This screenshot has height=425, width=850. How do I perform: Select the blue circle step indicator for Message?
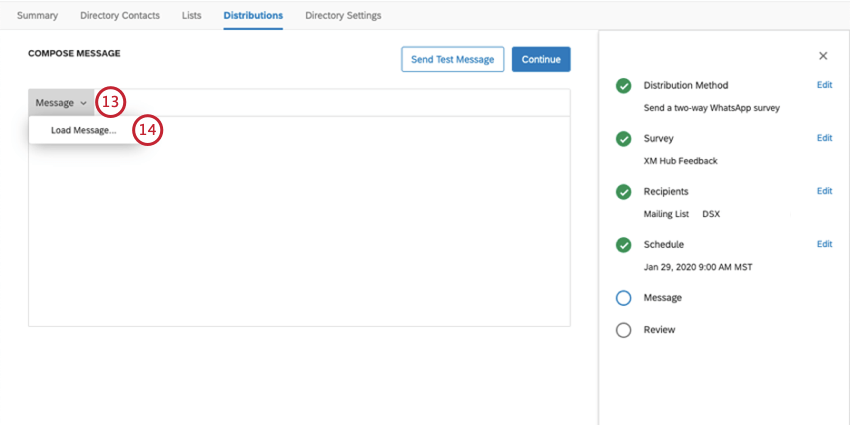pos(623,298)
